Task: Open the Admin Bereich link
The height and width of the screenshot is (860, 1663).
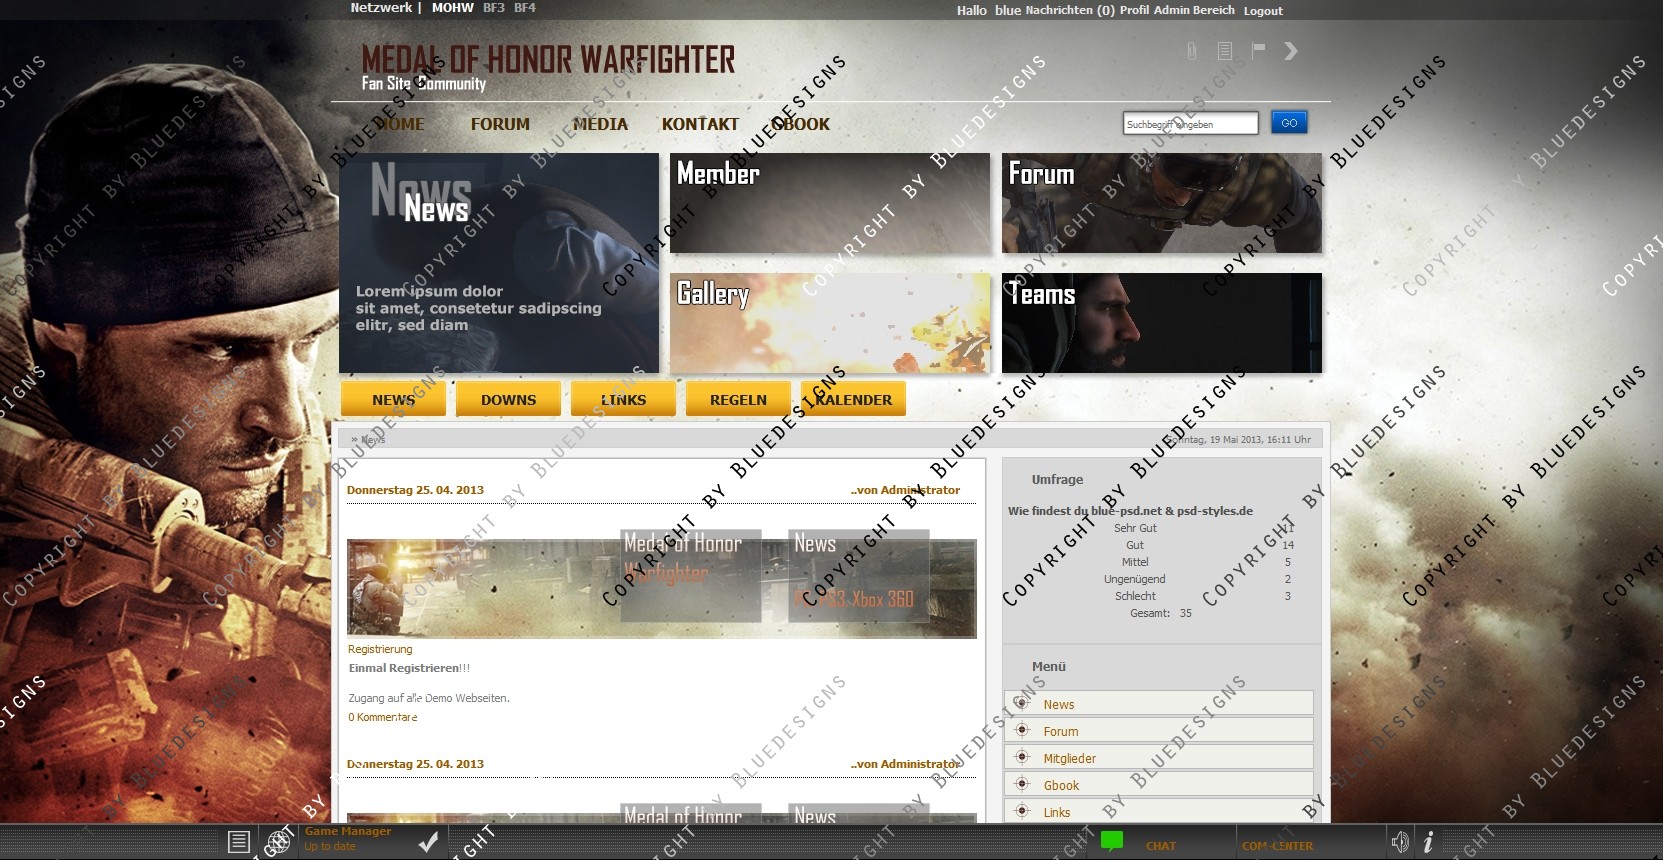Action: pyautogui.click(x=1194, y=10)
